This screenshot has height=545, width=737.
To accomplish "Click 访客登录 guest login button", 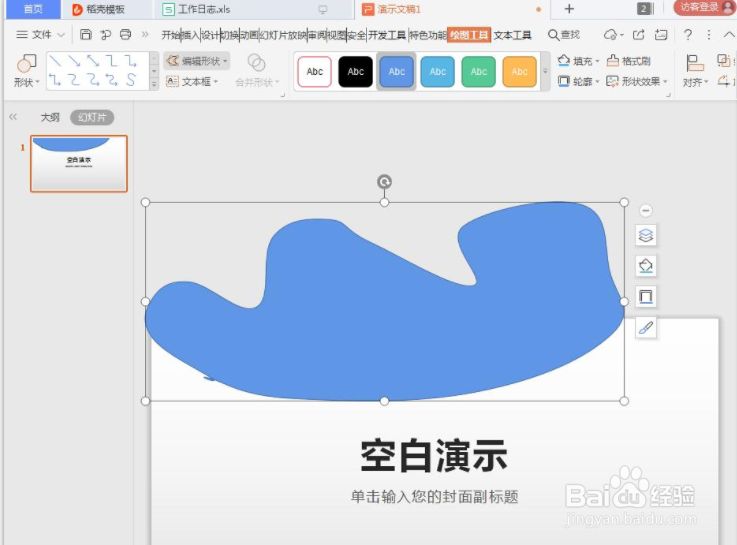I will pos(704,8).
